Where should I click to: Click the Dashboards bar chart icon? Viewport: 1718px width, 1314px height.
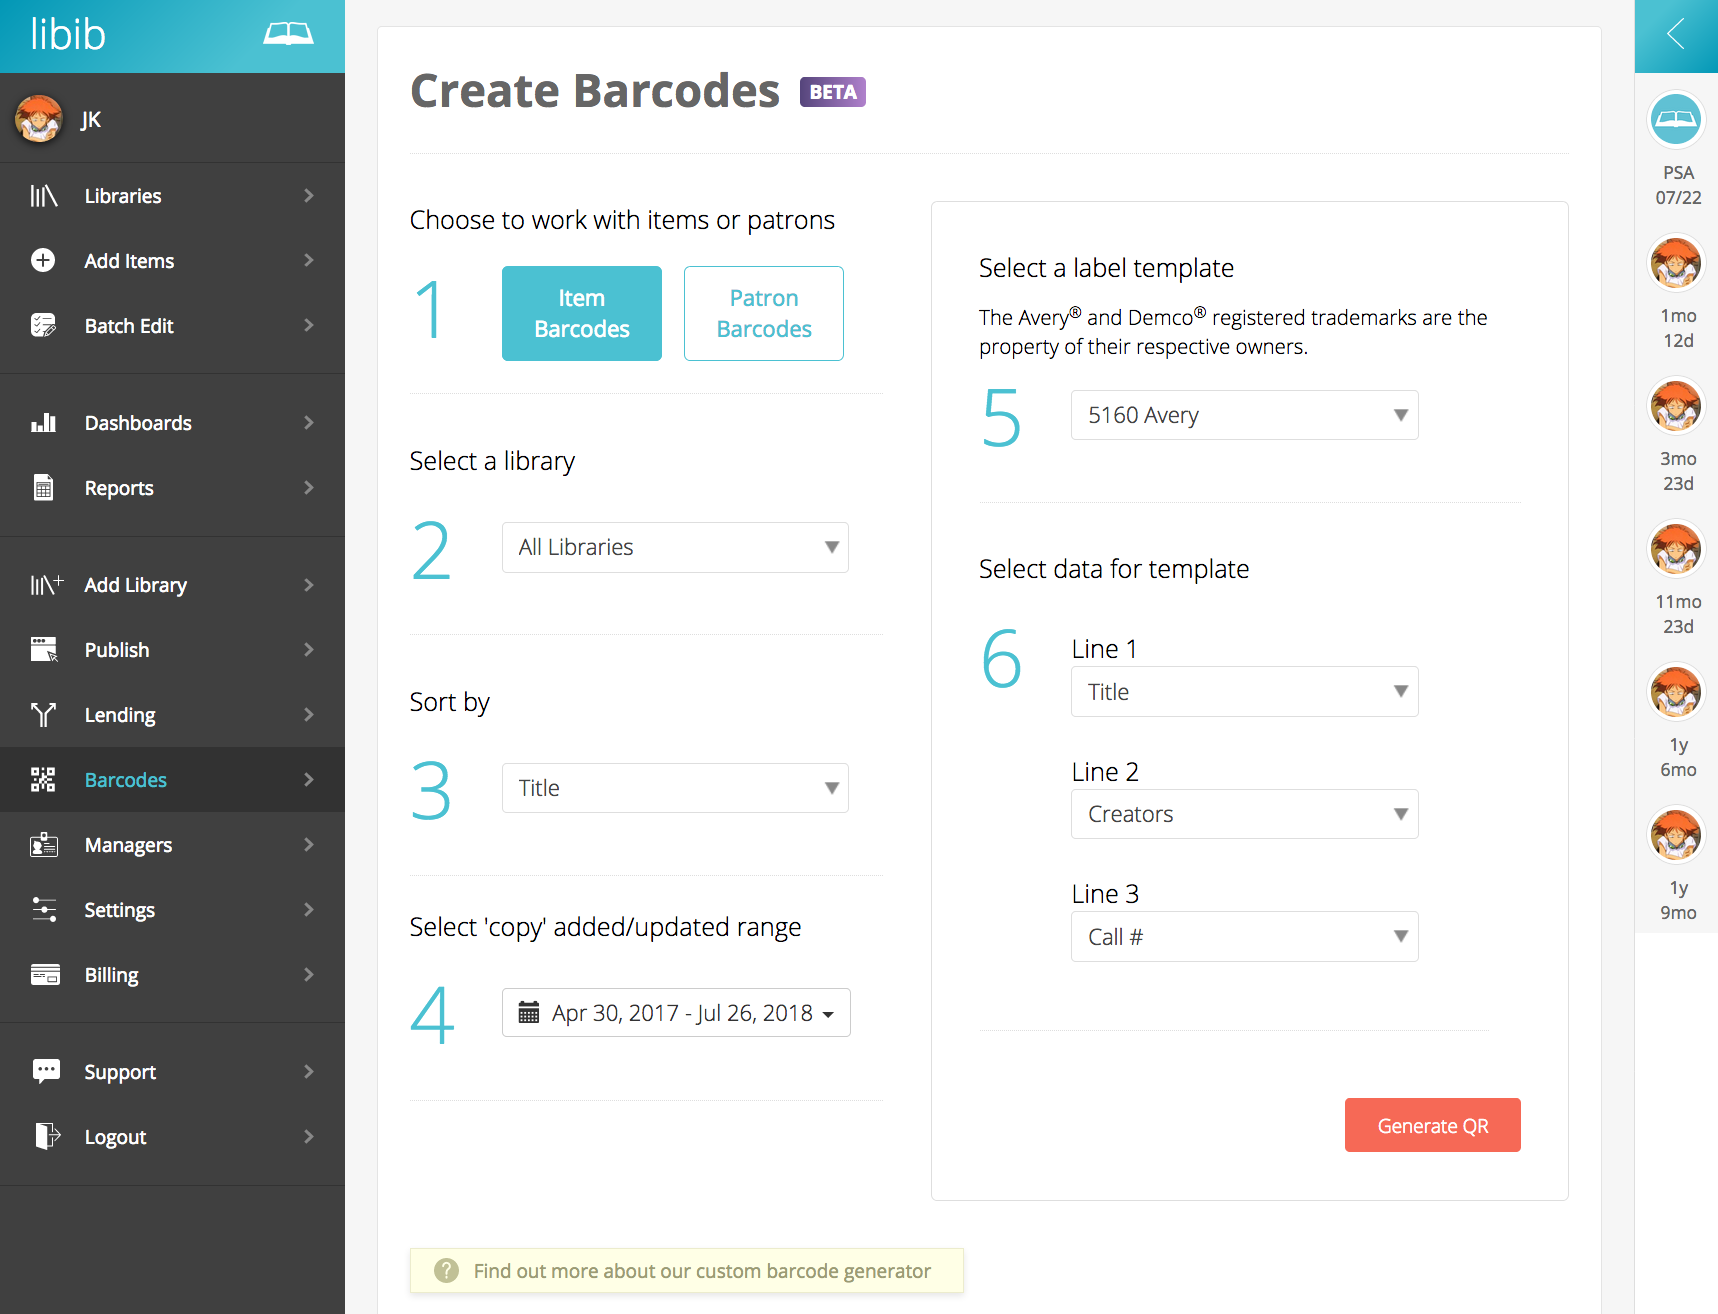pyautogui.click(x=43, y=423)
